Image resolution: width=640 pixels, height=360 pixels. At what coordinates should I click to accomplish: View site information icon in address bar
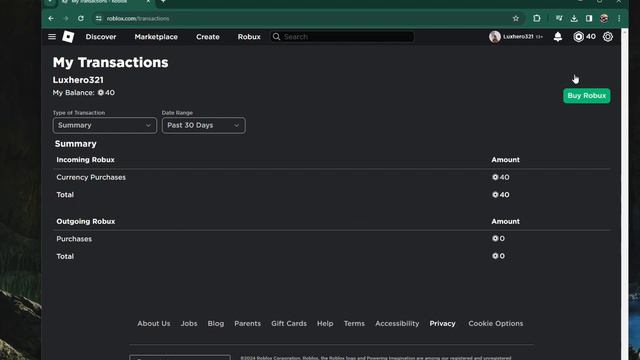[98, 18]
